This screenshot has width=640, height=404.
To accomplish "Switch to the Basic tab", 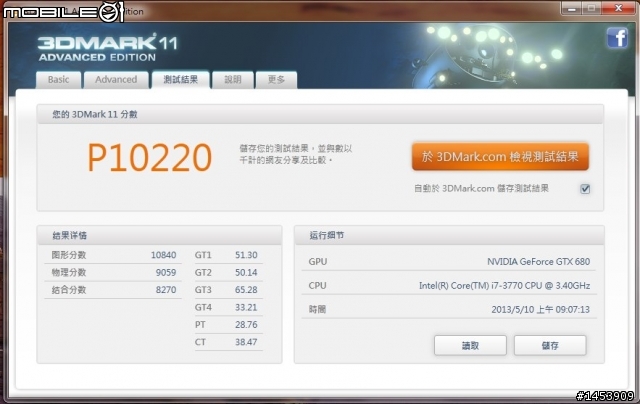I will (x=58, y=80).
